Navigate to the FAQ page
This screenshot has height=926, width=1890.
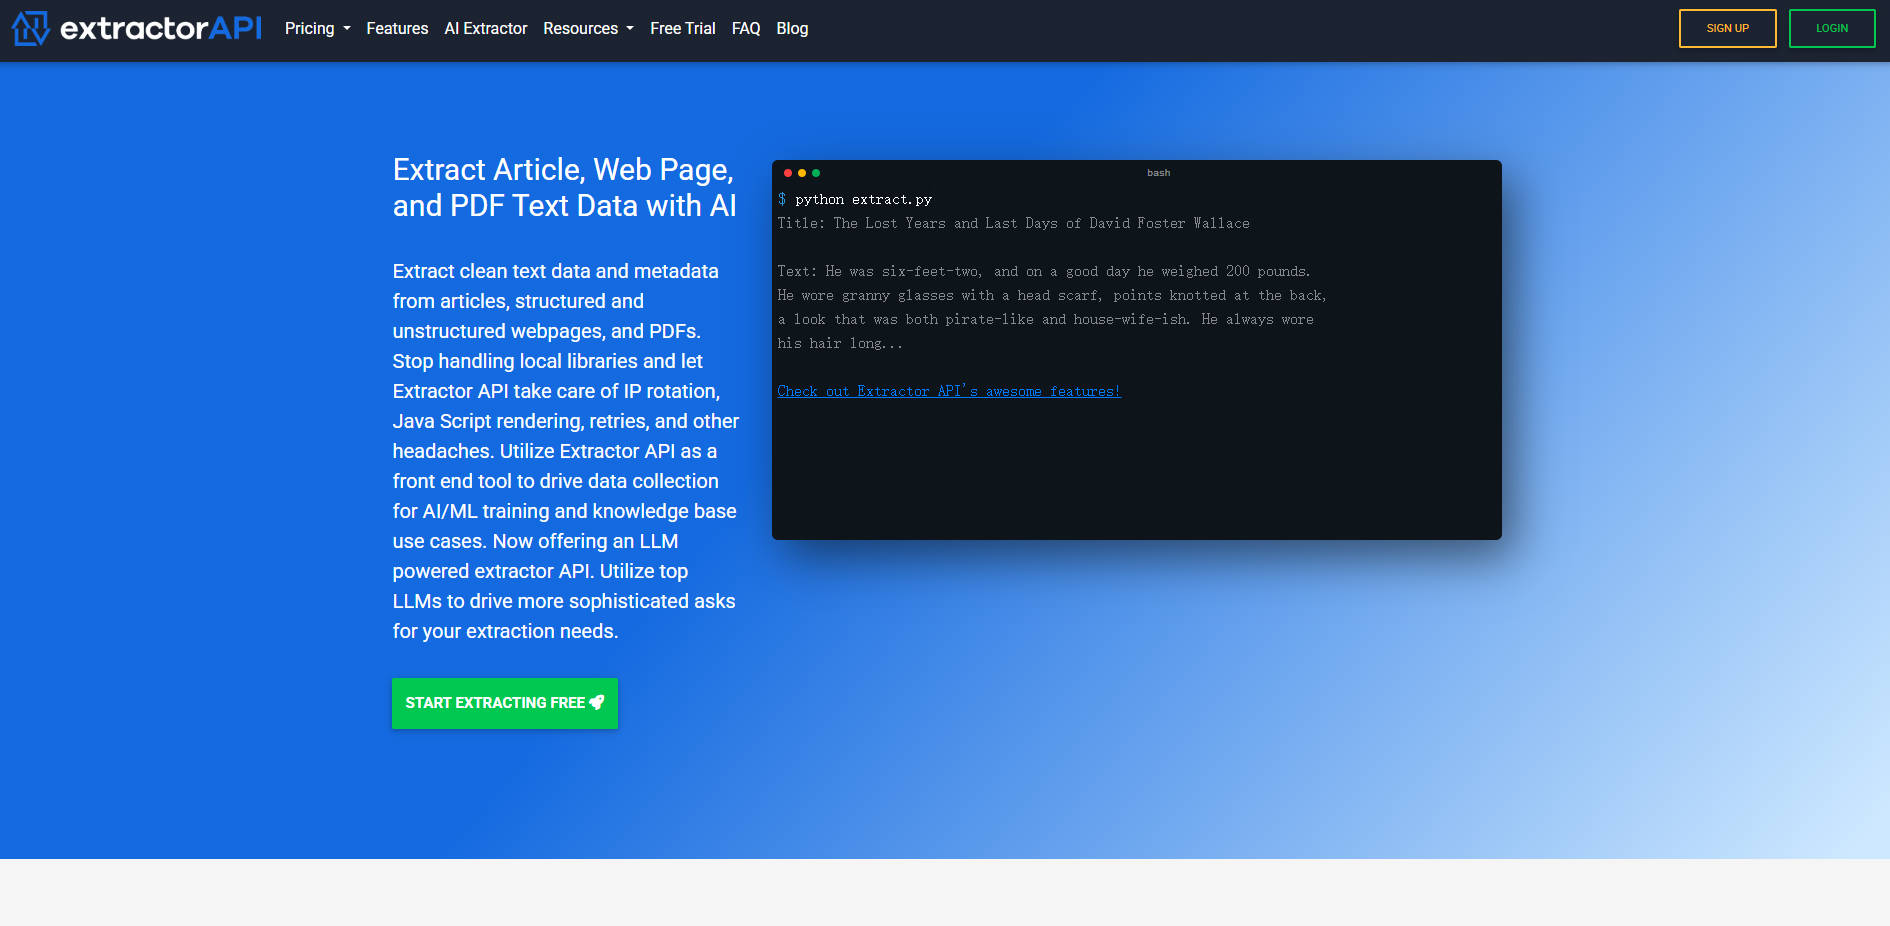point(745,28)
